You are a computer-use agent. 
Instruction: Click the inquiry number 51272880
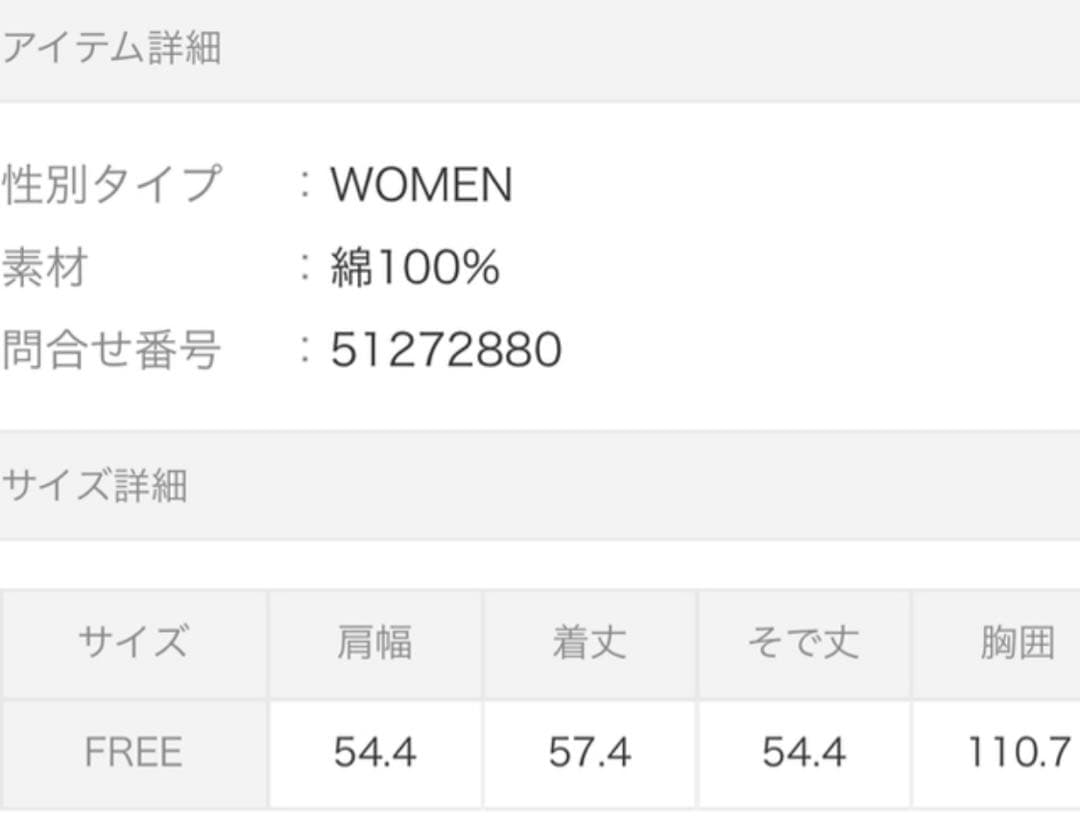446,351
